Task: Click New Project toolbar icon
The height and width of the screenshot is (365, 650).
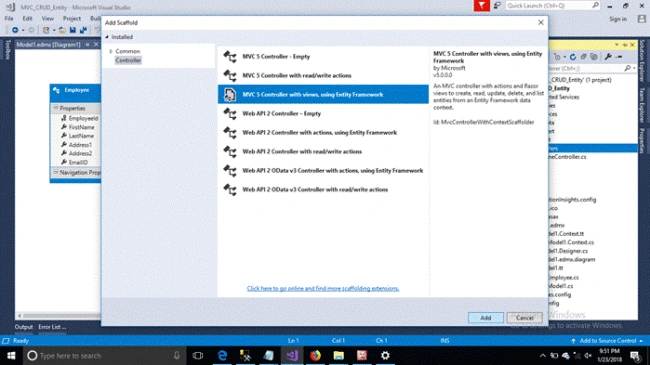Action: (x=46, y=30)
